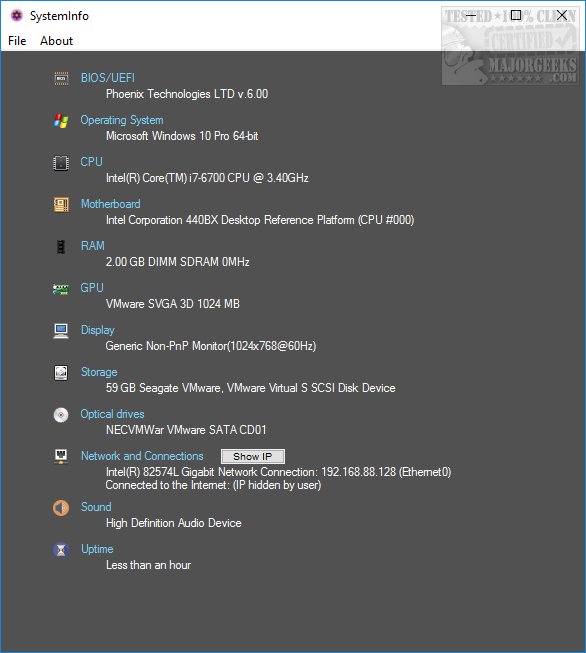
Task: Open the Storage heading link
Action: (99, 372)
